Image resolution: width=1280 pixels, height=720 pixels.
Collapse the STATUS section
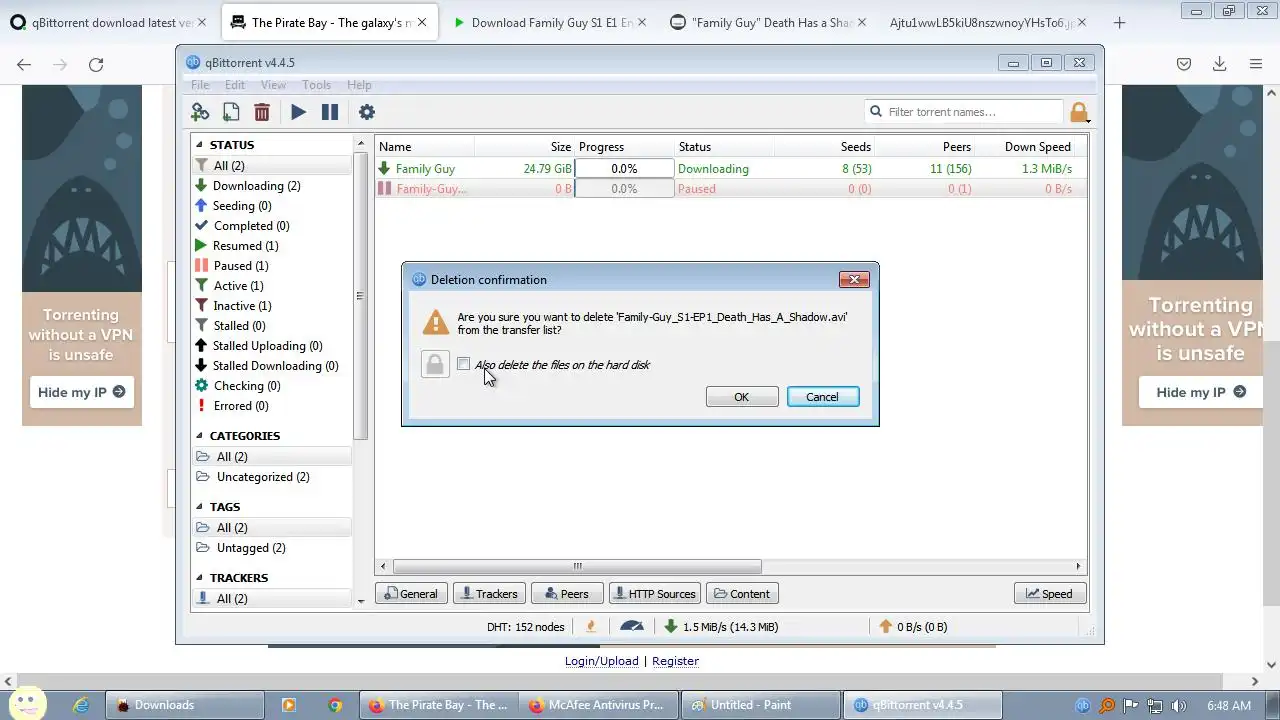[199, 145]
